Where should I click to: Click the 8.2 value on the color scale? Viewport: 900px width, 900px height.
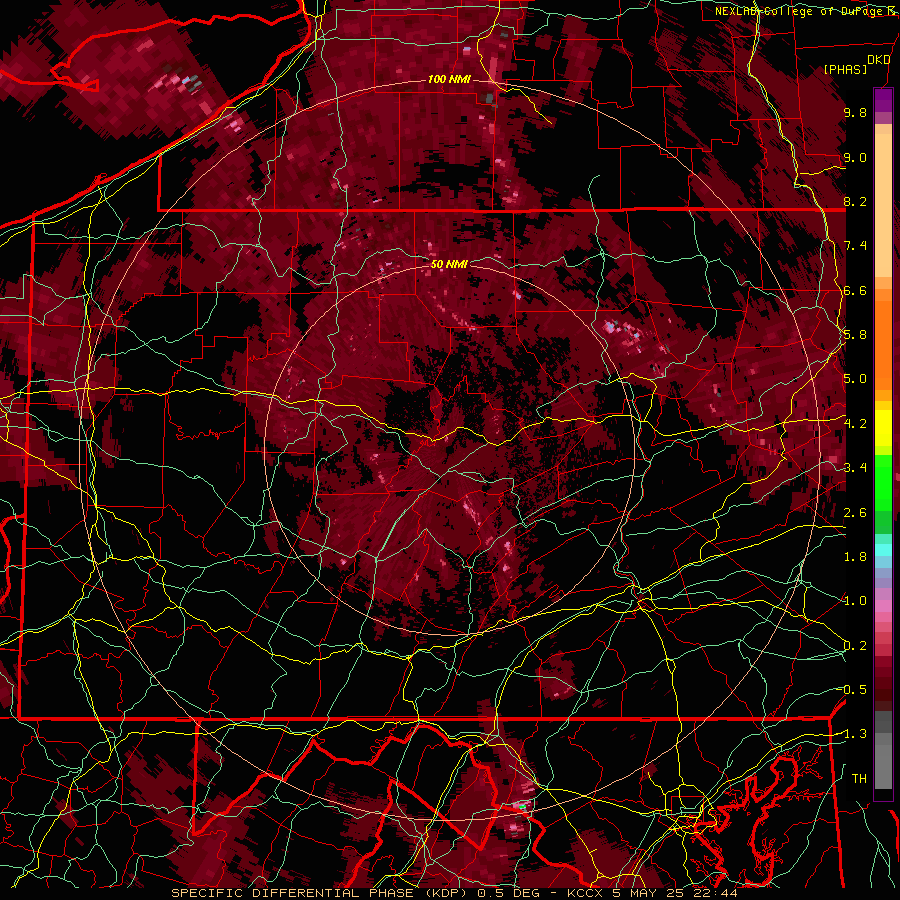855,201
